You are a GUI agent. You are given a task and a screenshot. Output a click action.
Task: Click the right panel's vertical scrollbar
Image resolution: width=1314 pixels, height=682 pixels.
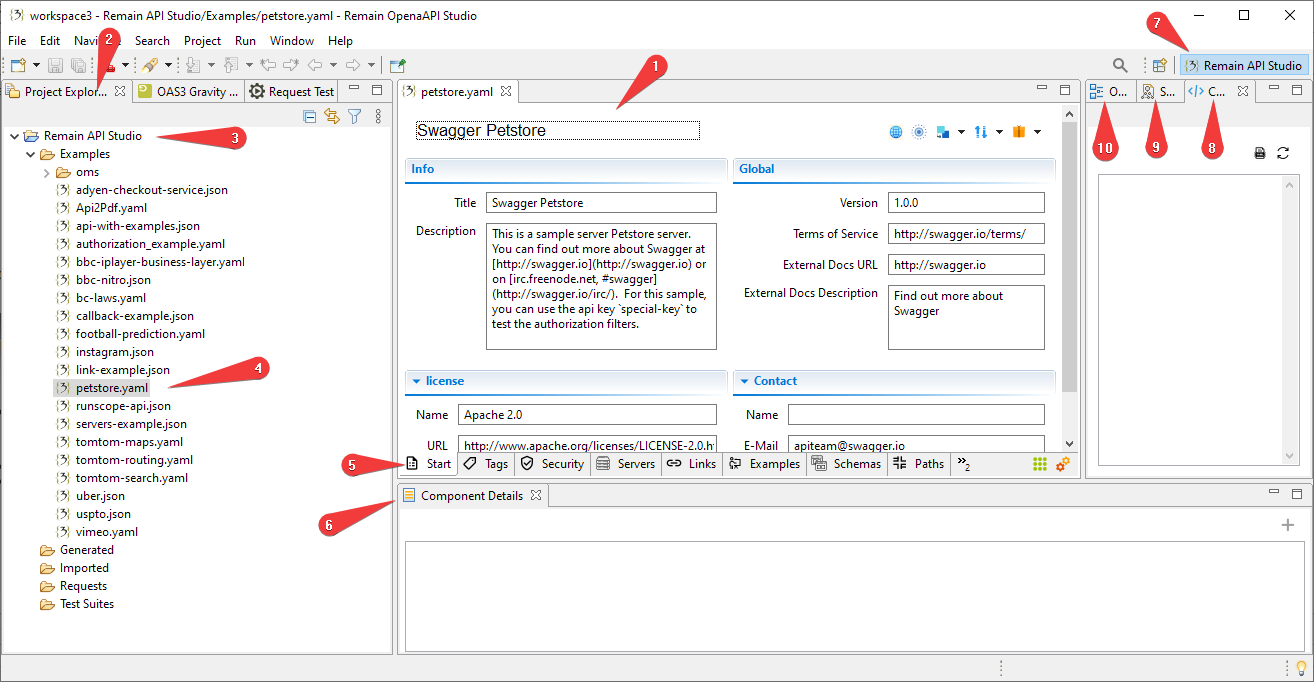pos(1290,320)
